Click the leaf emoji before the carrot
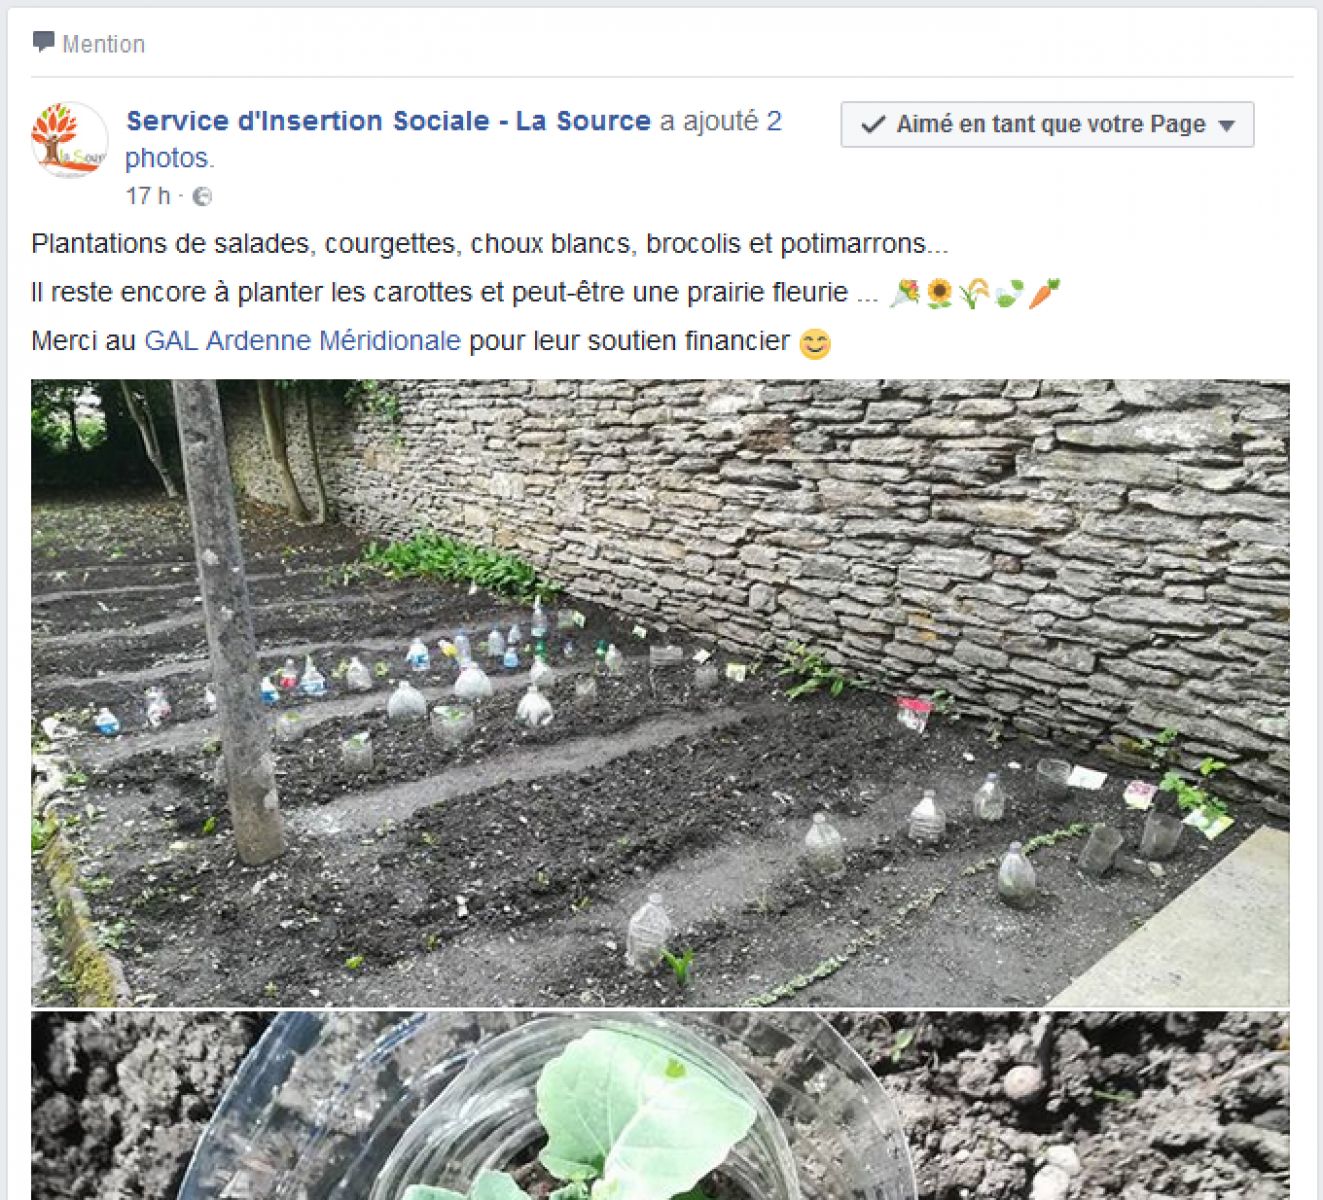The width and height of the screenshot is (1323, 1200). (1008, 293)
